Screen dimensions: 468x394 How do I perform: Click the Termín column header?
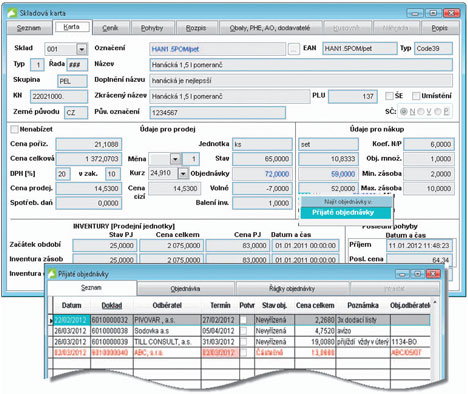point(220,305)
